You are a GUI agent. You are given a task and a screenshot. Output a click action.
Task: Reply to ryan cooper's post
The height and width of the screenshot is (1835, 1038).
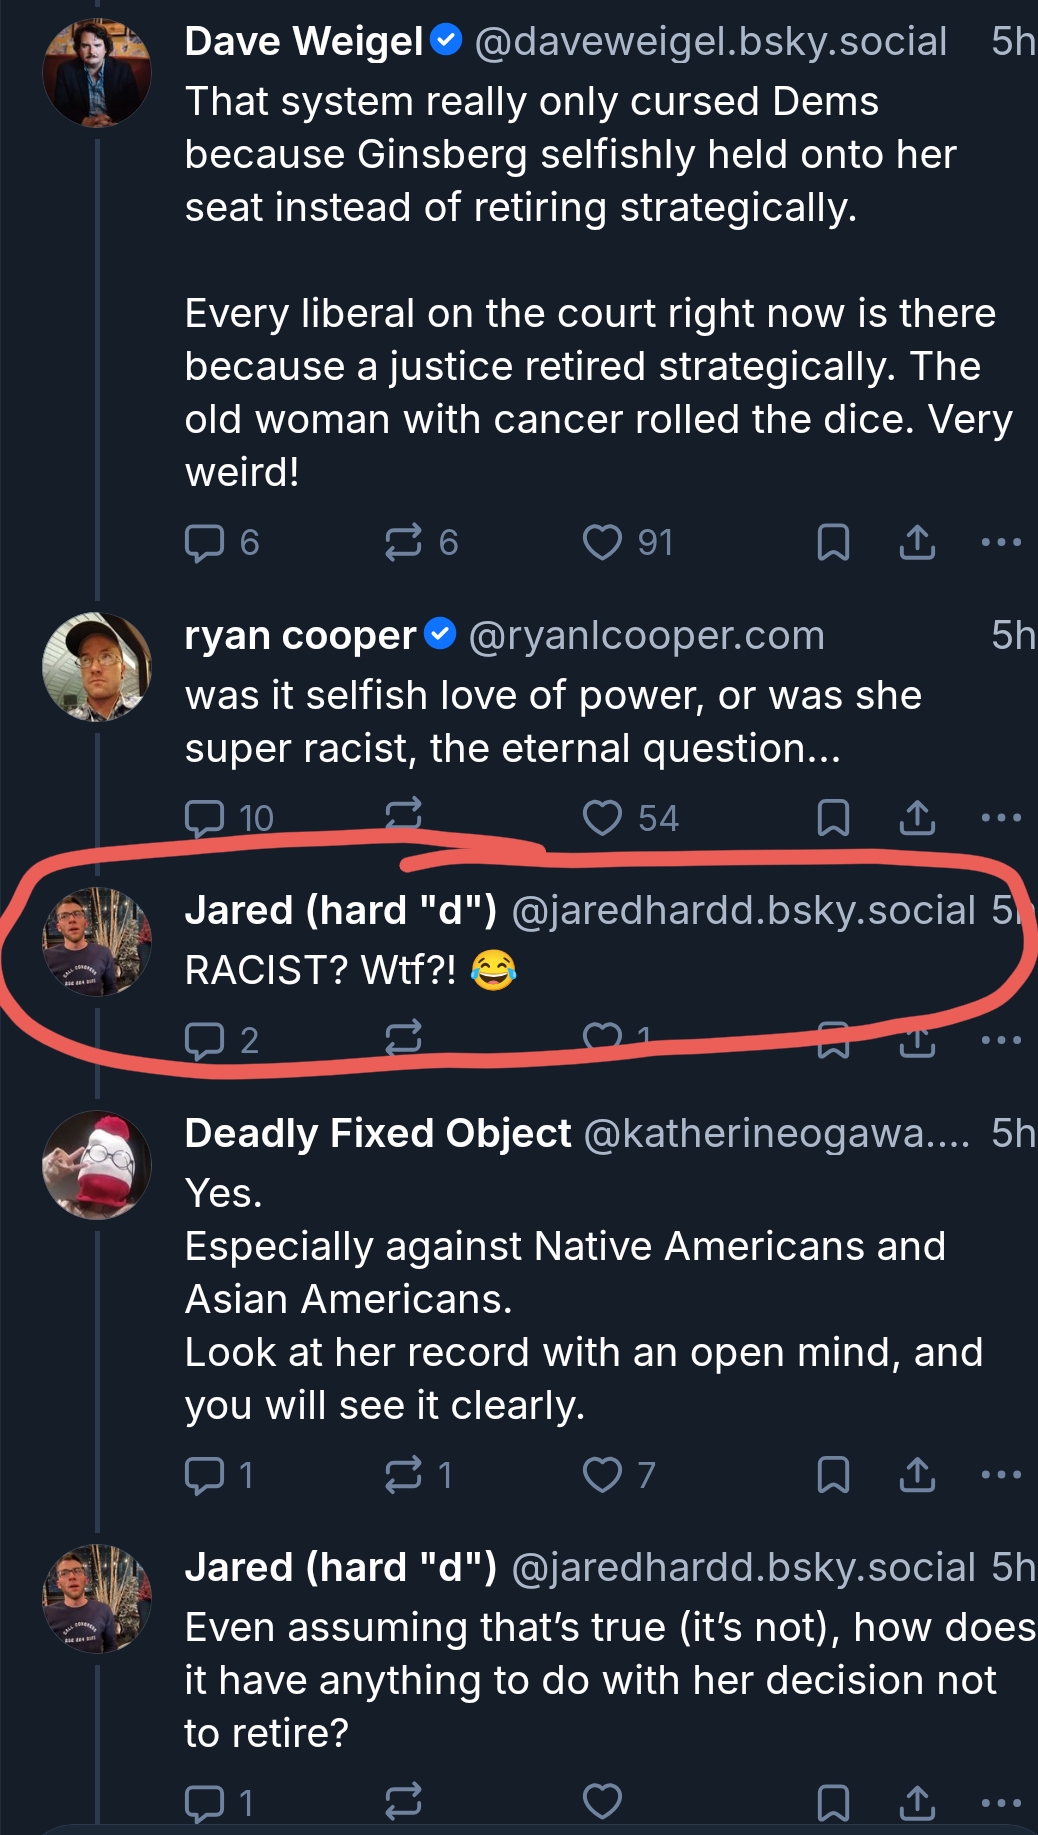(205, 818)
